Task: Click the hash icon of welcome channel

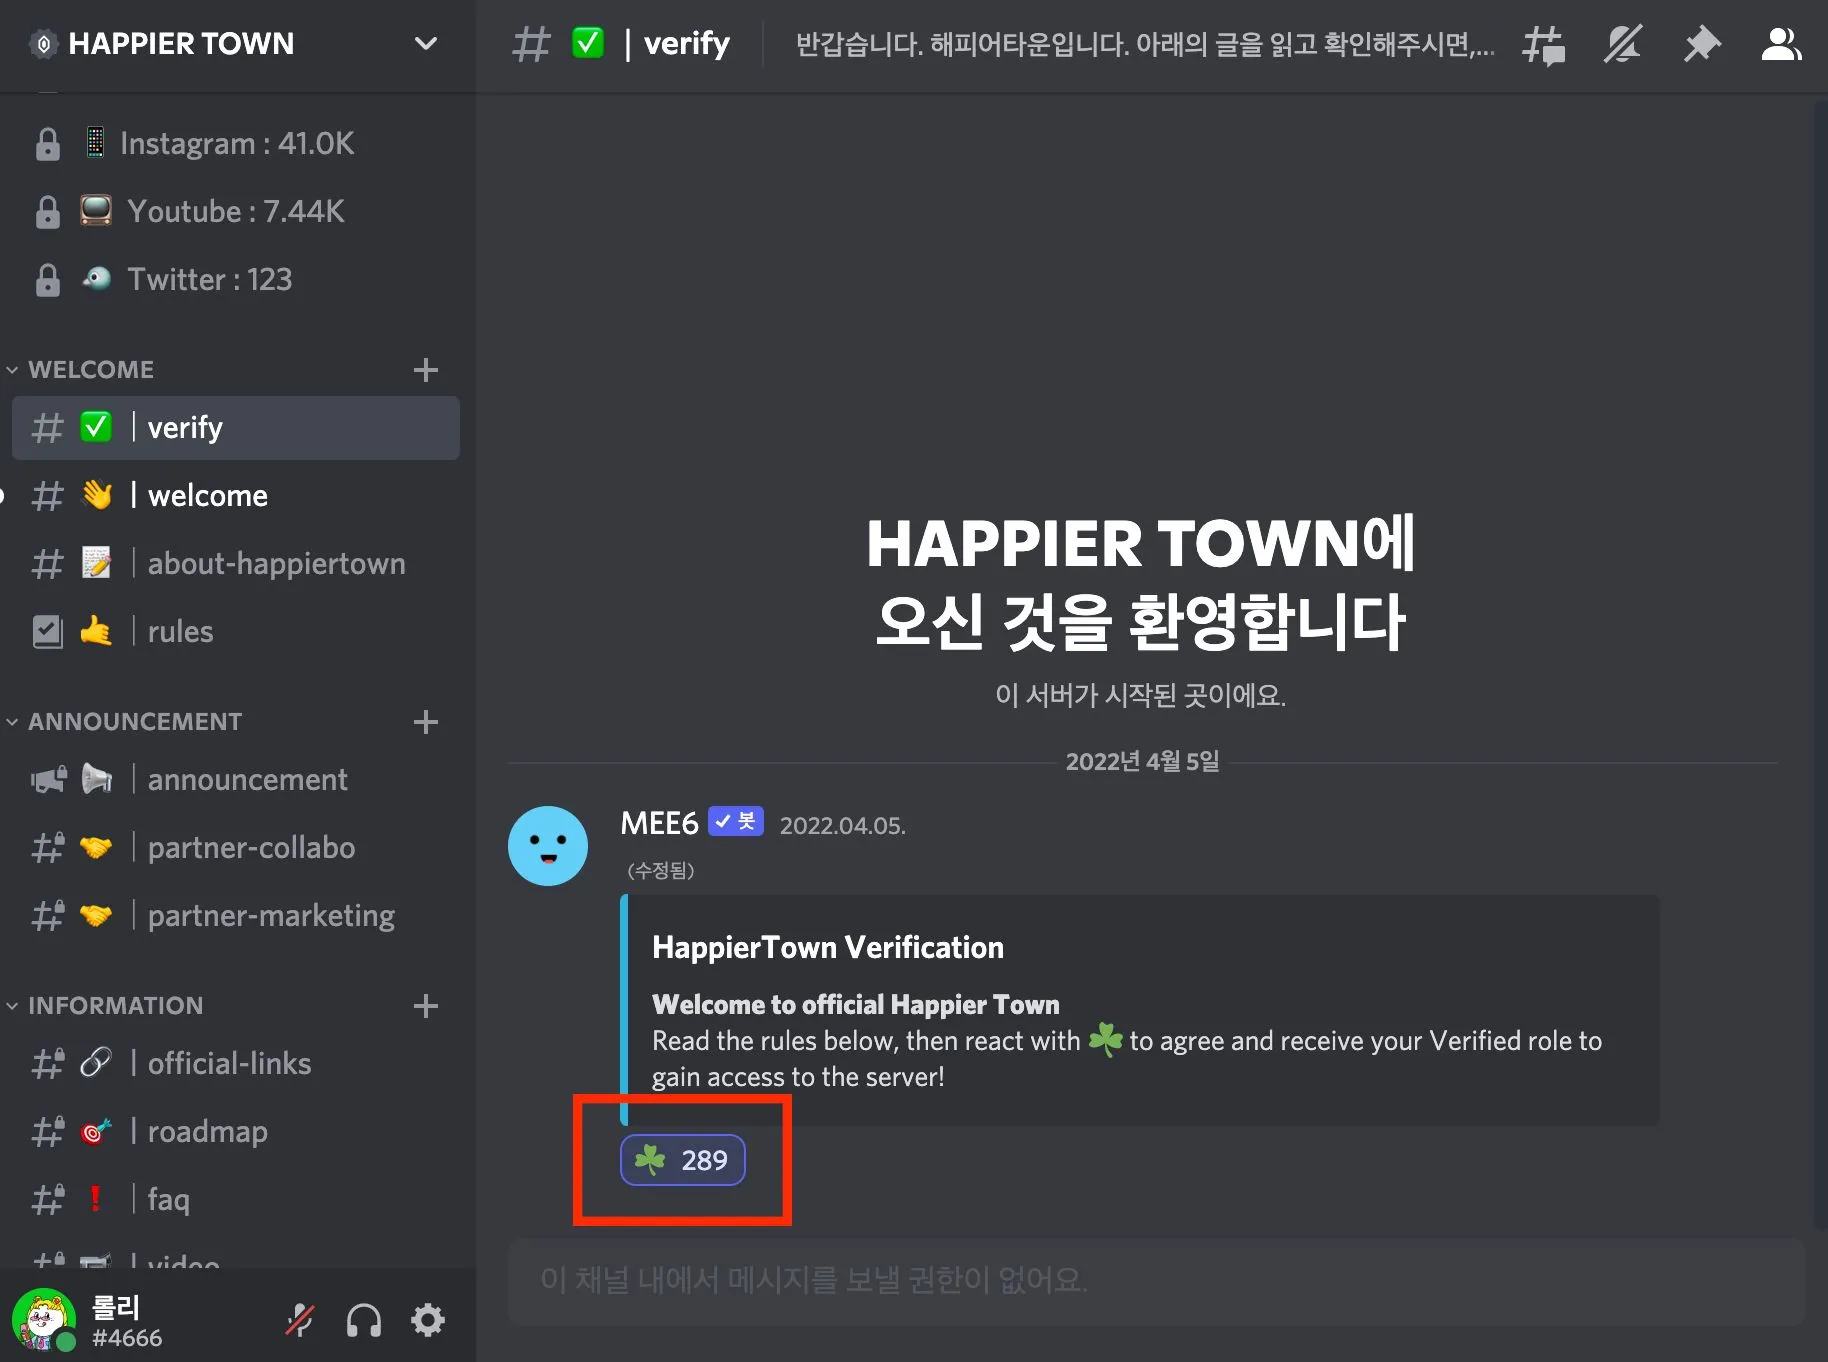Action: click(x=47, y=496)
